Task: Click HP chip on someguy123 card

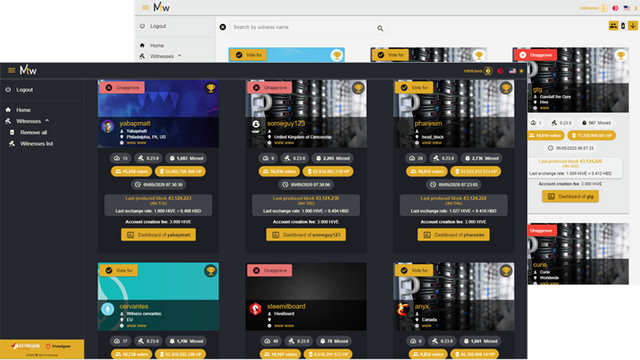Action: point(328,171)
